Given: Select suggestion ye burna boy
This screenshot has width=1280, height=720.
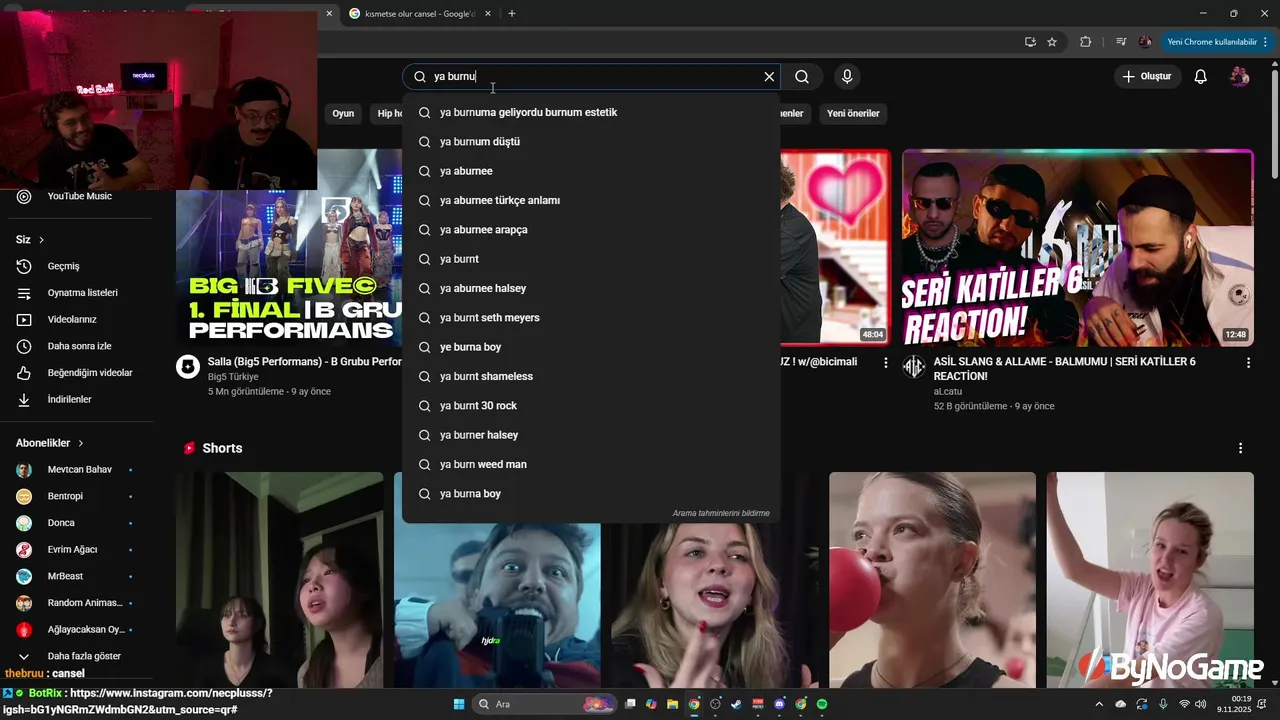Looking at the screenshot, I should click(x=591, y=347).
